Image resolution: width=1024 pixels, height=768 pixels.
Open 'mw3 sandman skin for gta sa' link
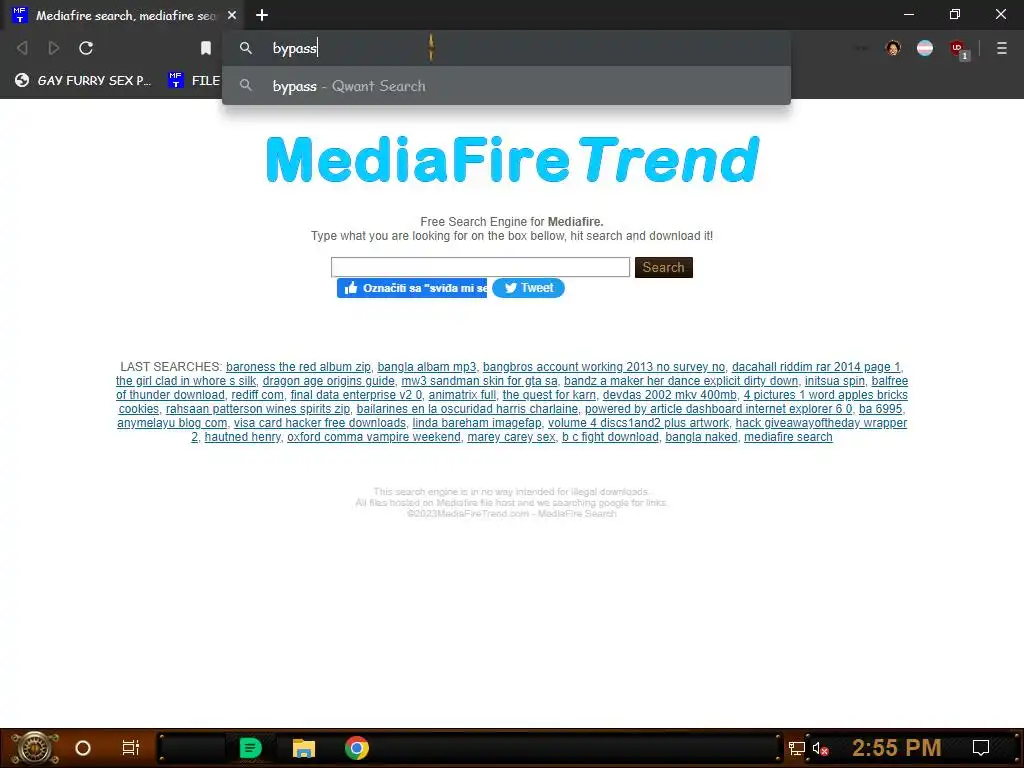479,381
